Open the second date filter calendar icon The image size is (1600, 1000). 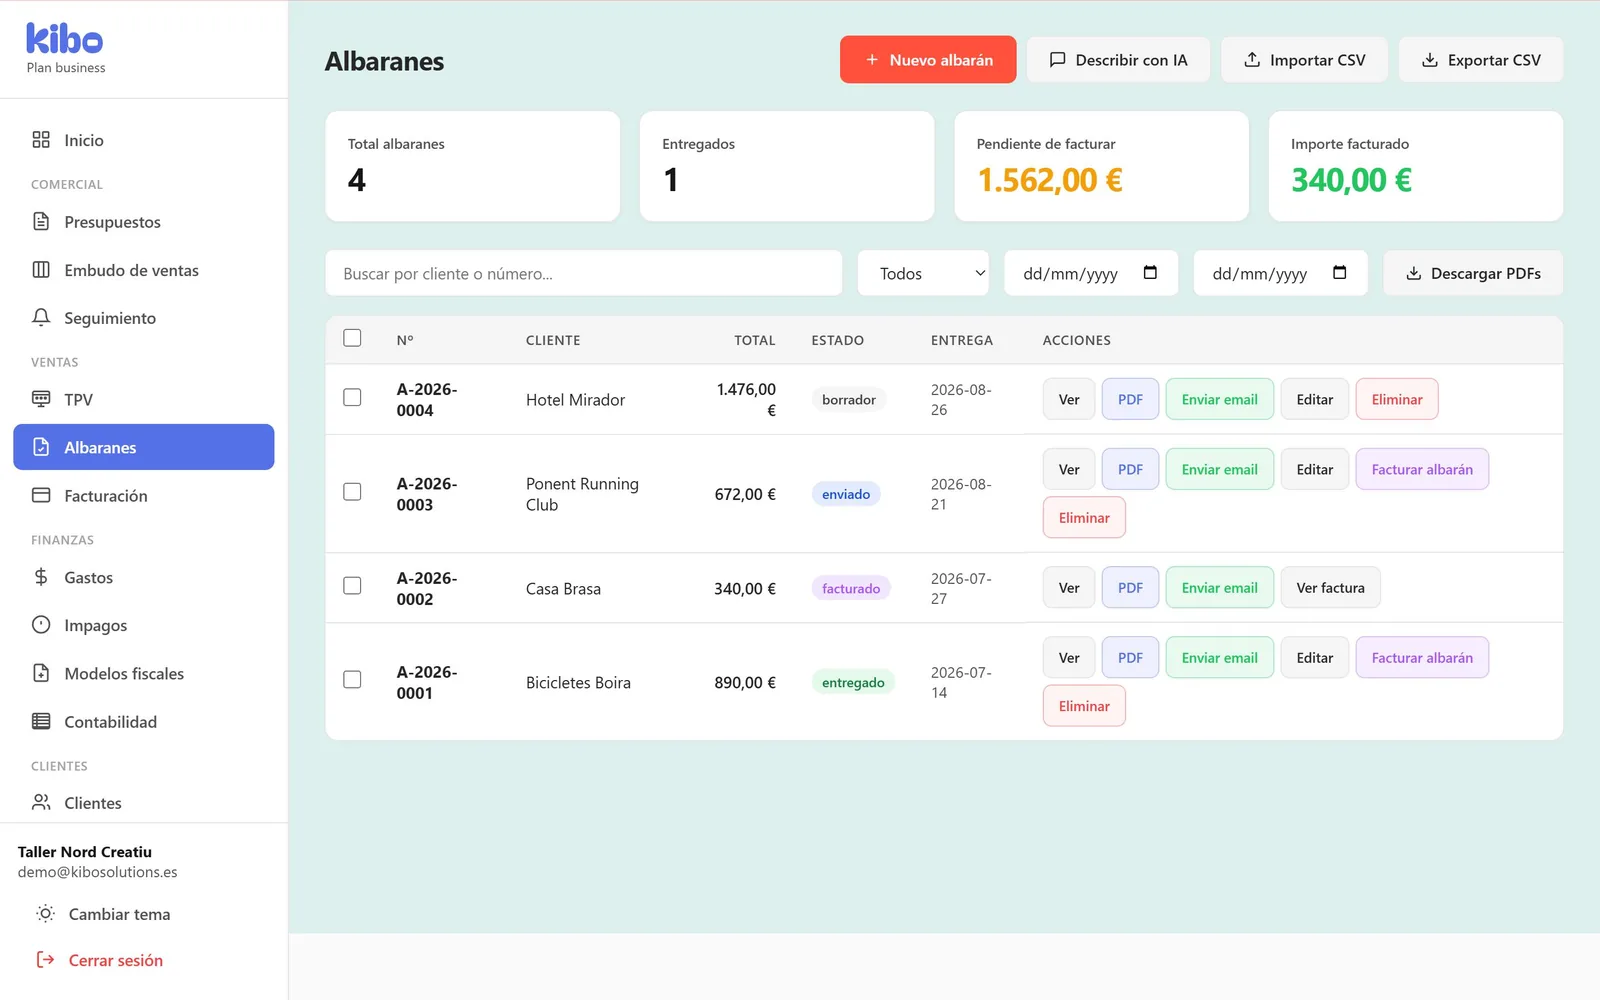pos(1340,272)
